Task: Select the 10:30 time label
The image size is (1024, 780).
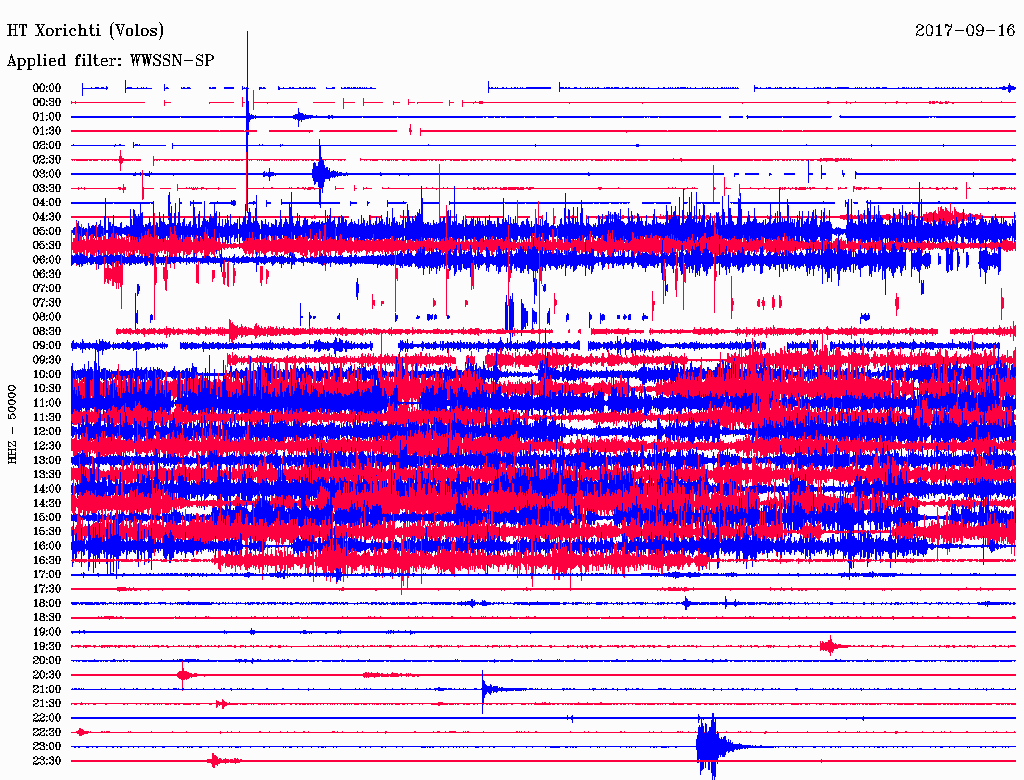Action: pos(47,389)
